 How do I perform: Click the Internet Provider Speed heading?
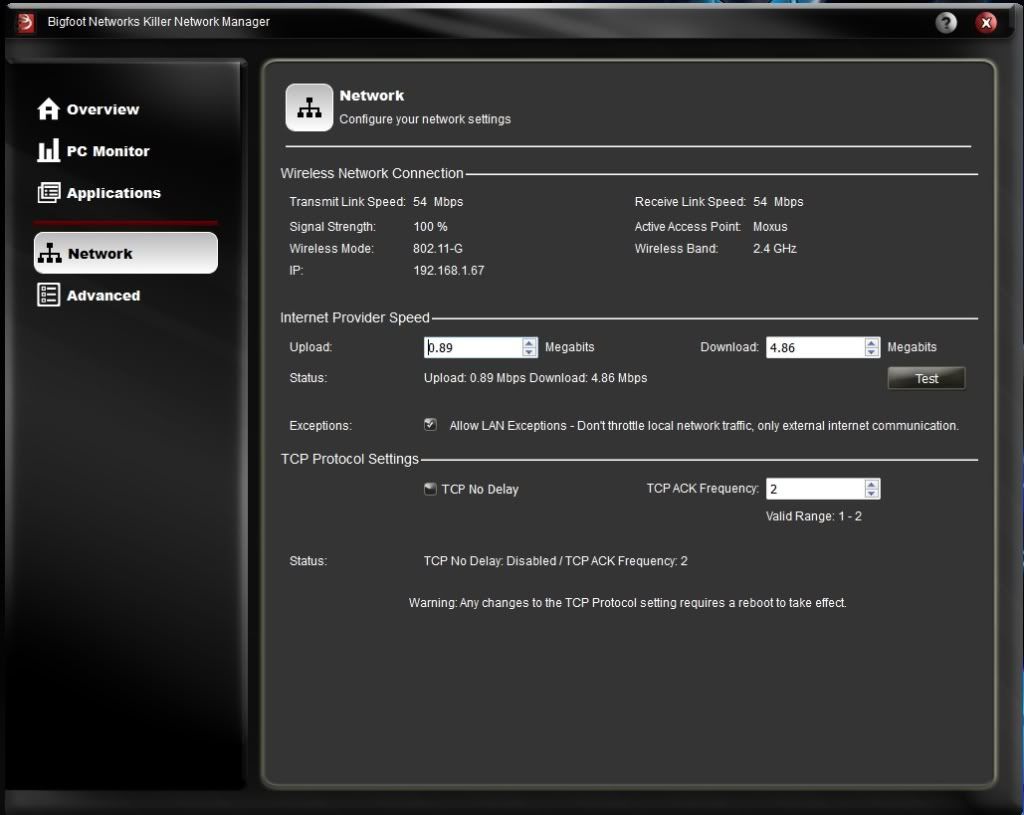click(355, 317)
